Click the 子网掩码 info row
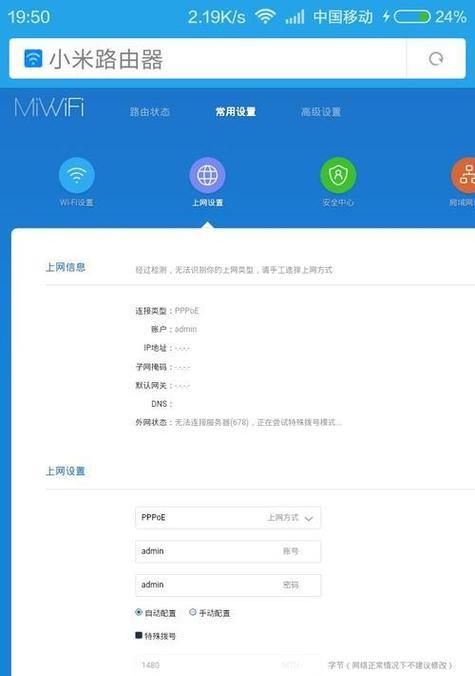475x676 pixels. click(x=162, y=367)
